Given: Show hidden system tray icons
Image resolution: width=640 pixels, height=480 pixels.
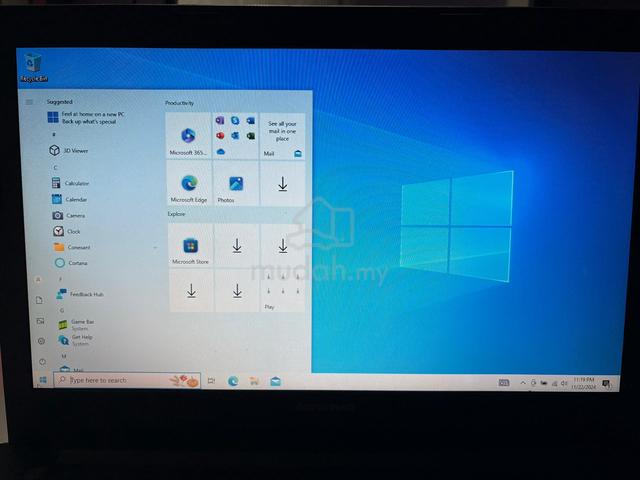Looking at the screenshot, I should (x=523, y=383).
